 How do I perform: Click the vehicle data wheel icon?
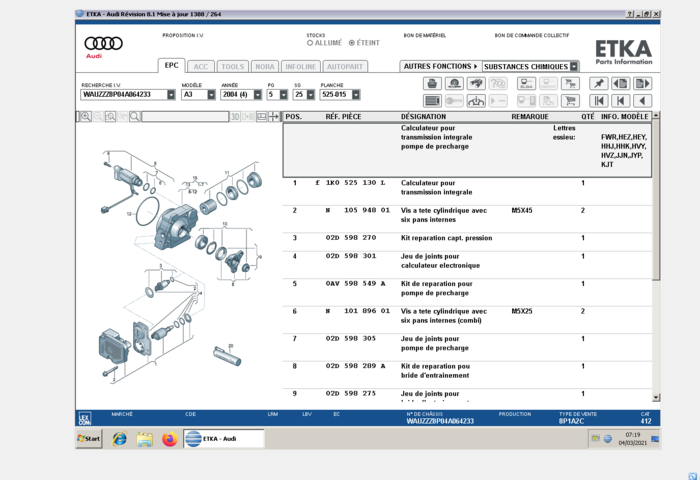[454, 83]
